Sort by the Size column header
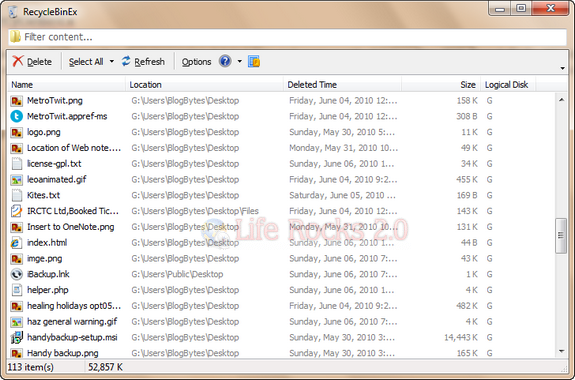Image resolution: width=575 pixels, height=380 pixels. click(441, 85)
